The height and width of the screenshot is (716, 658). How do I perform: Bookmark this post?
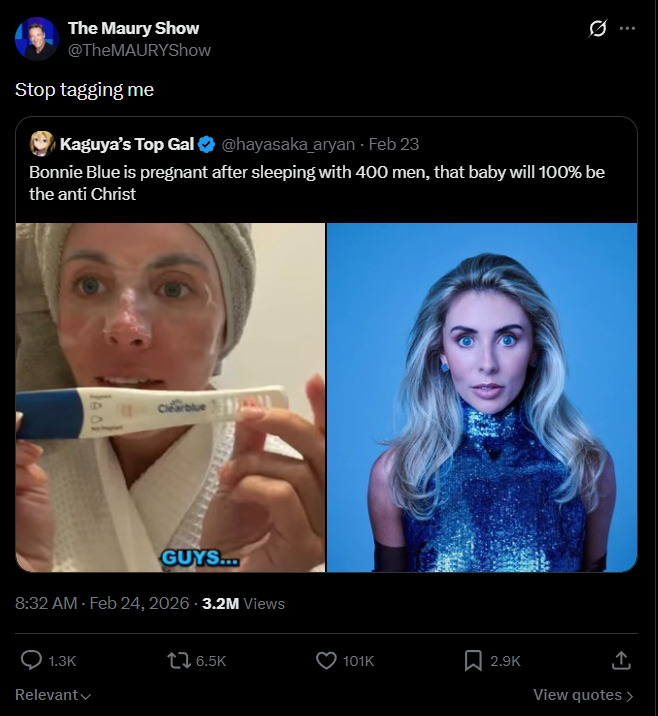(x=473, y=660)
